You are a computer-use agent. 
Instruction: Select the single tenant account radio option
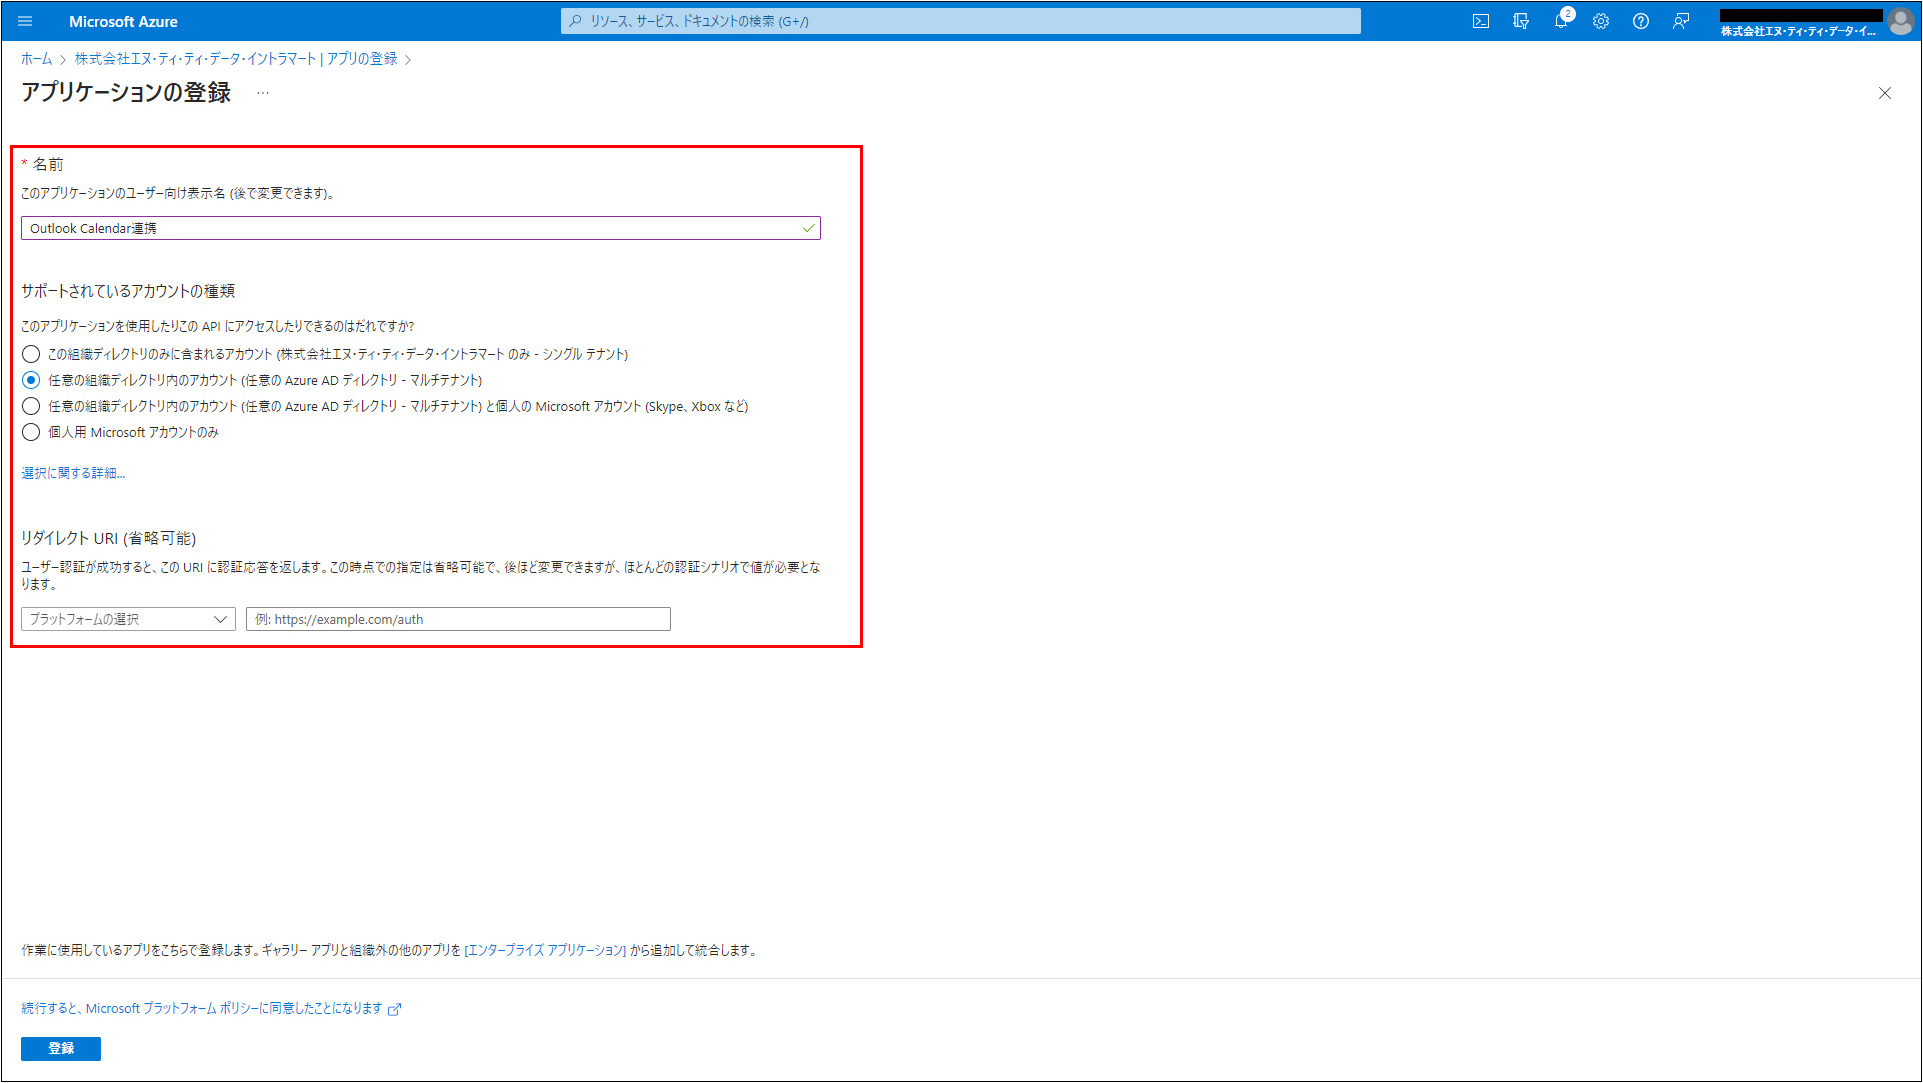[31, 354]
